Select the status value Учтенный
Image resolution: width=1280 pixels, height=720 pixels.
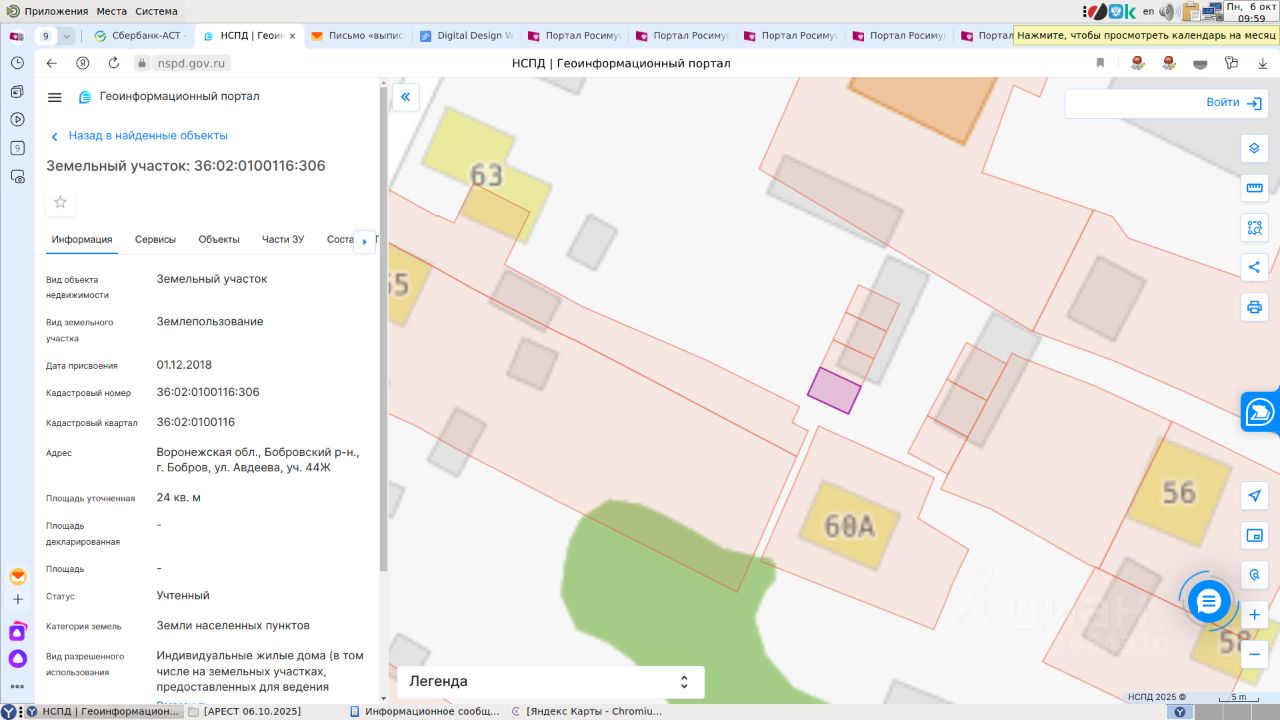click(183, 595)
